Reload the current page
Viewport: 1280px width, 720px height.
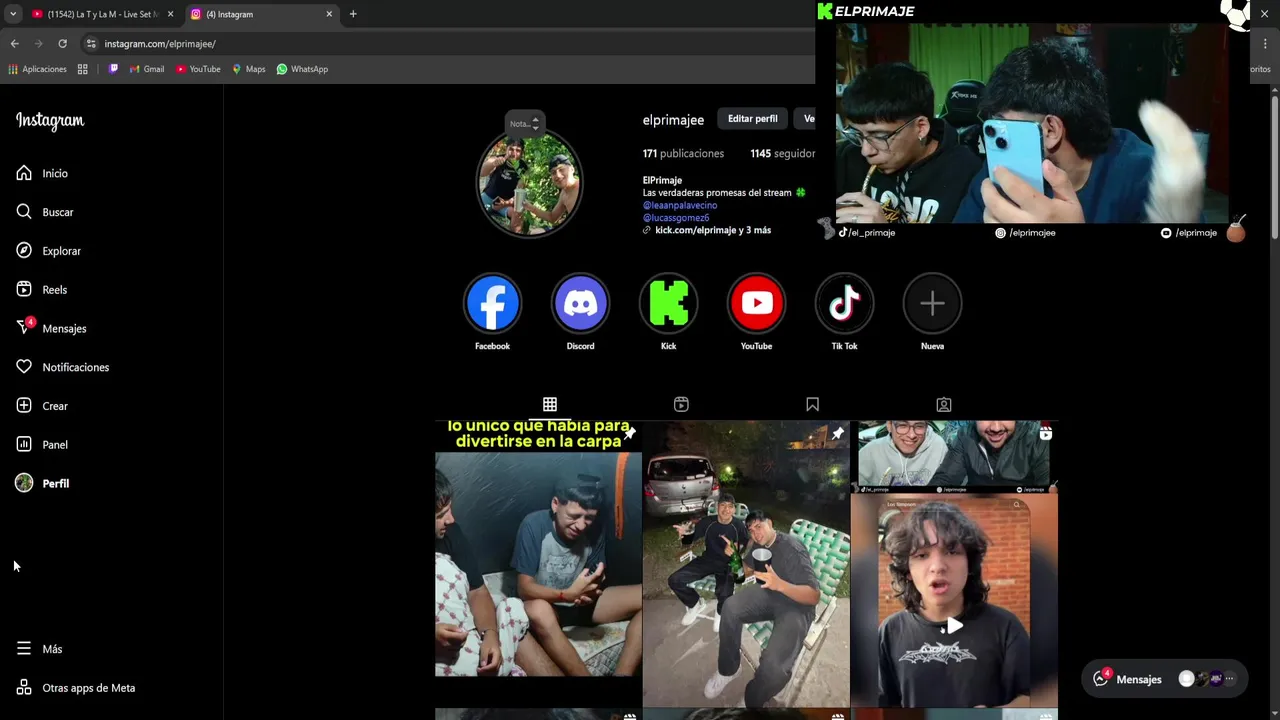(x=62, y=44)
